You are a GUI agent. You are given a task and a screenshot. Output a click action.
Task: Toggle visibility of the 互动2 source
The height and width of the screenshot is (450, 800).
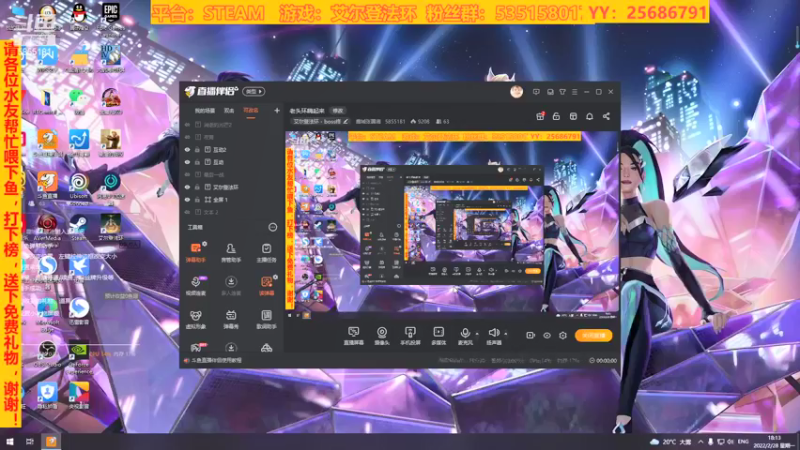point(187,150)
